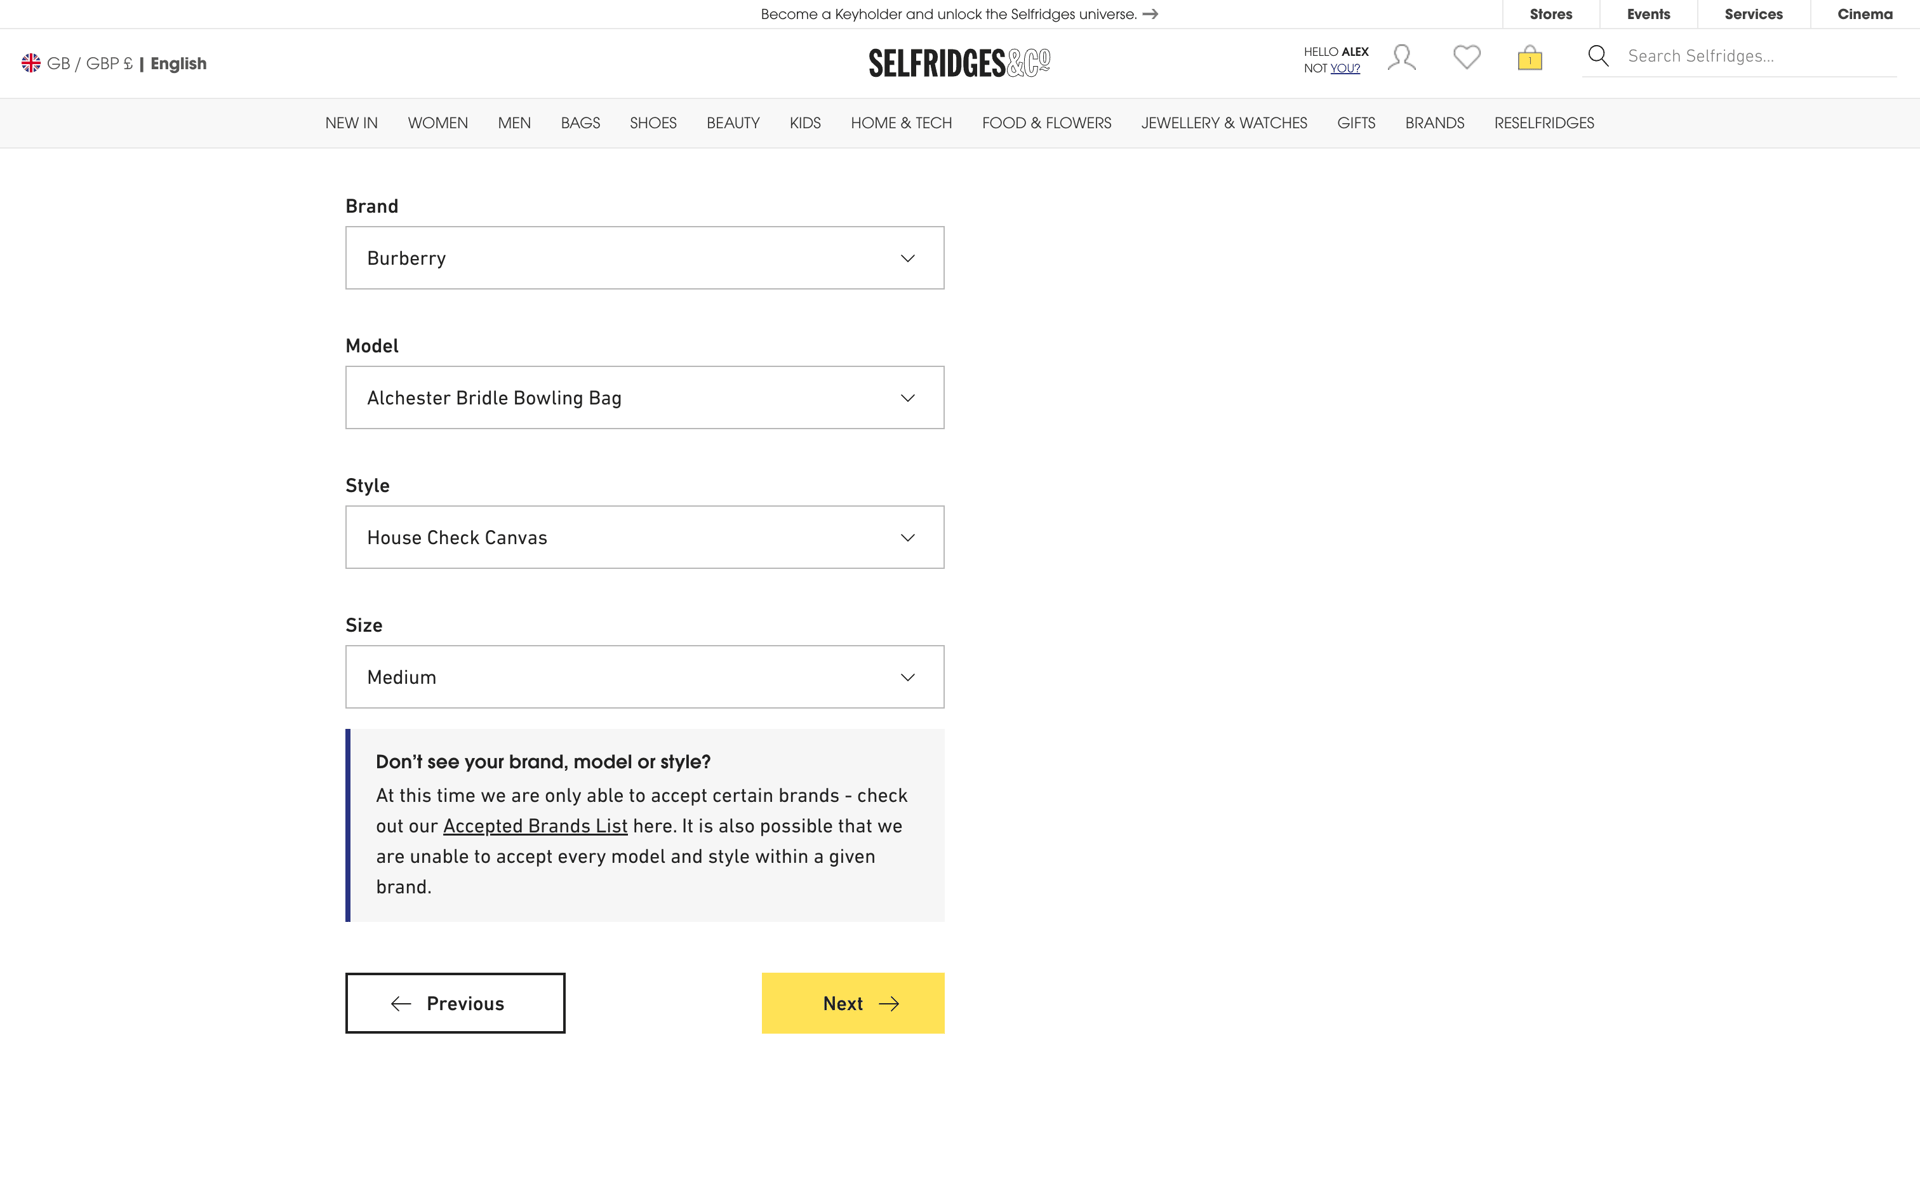Click the arrow beside the Keyholder banner
Viewport: 1920px width, 1200px height.
[x=1151, y=14]
